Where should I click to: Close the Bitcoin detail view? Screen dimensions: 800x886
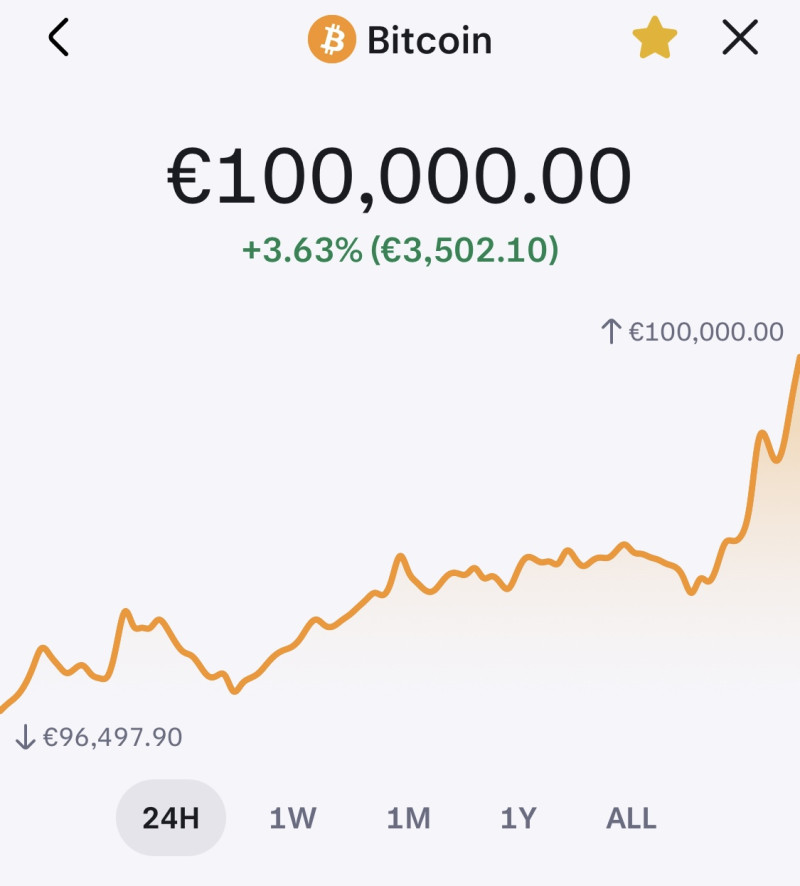(x=740, y=38)
